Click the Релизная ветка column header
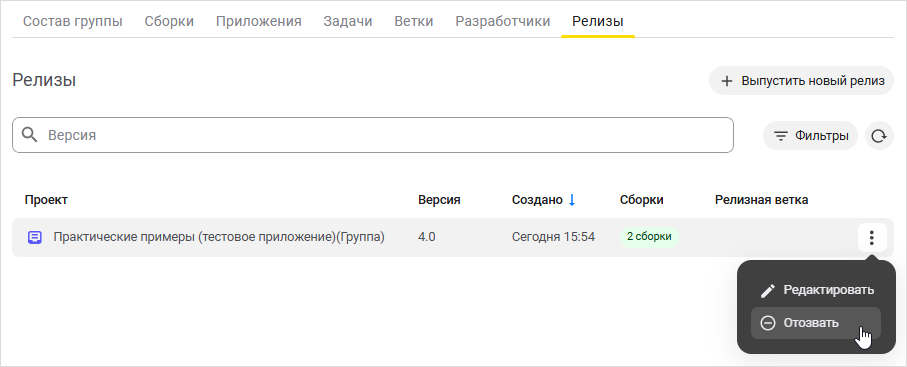This screenshot has width=907, height=367. (761, 200)
